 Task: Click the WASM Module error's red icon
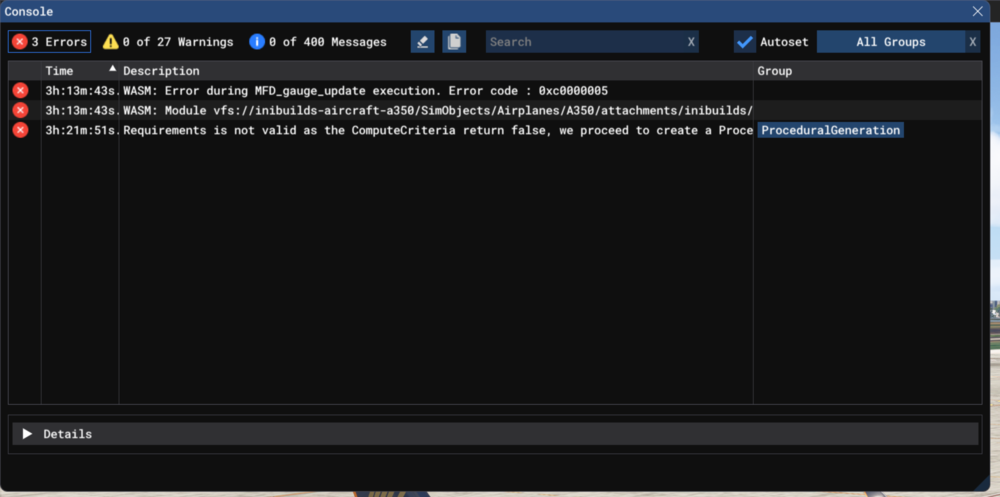click(x=20, y=110)
